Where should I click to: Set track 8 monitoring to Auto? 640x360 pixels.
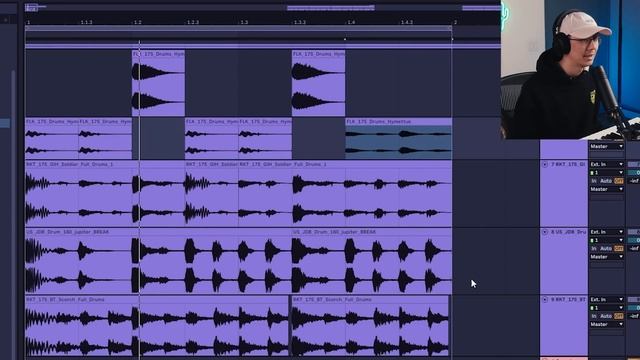click(x=606, y=249)
